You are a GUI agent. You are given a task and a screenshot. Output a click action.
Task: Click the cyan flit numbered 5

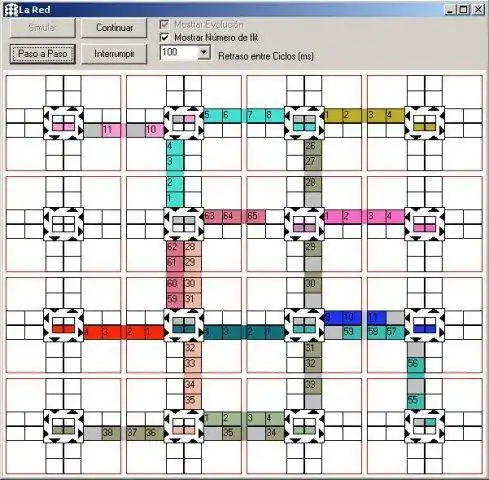213,115
